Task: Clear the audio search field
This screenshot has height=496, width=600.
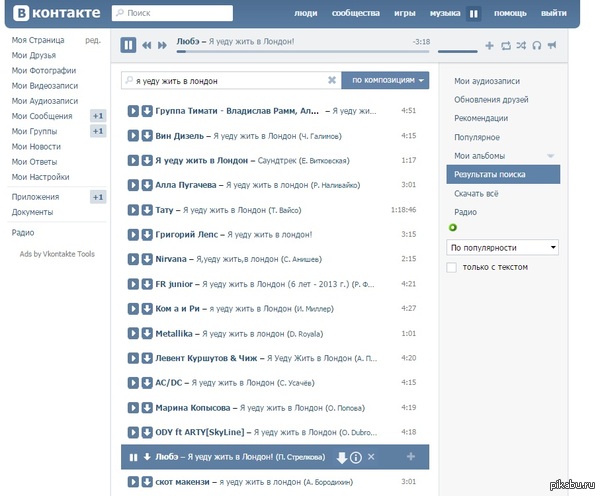Action: pos(332,80)
